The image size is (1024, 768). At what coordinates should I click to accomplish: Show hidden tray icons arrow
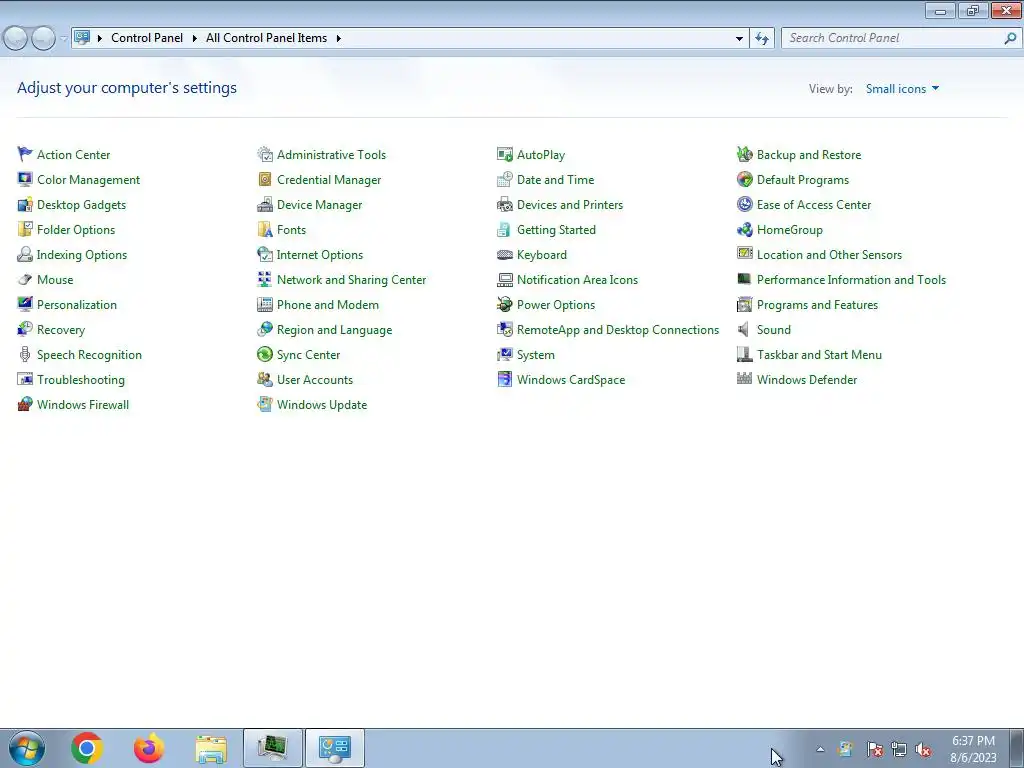820,749
